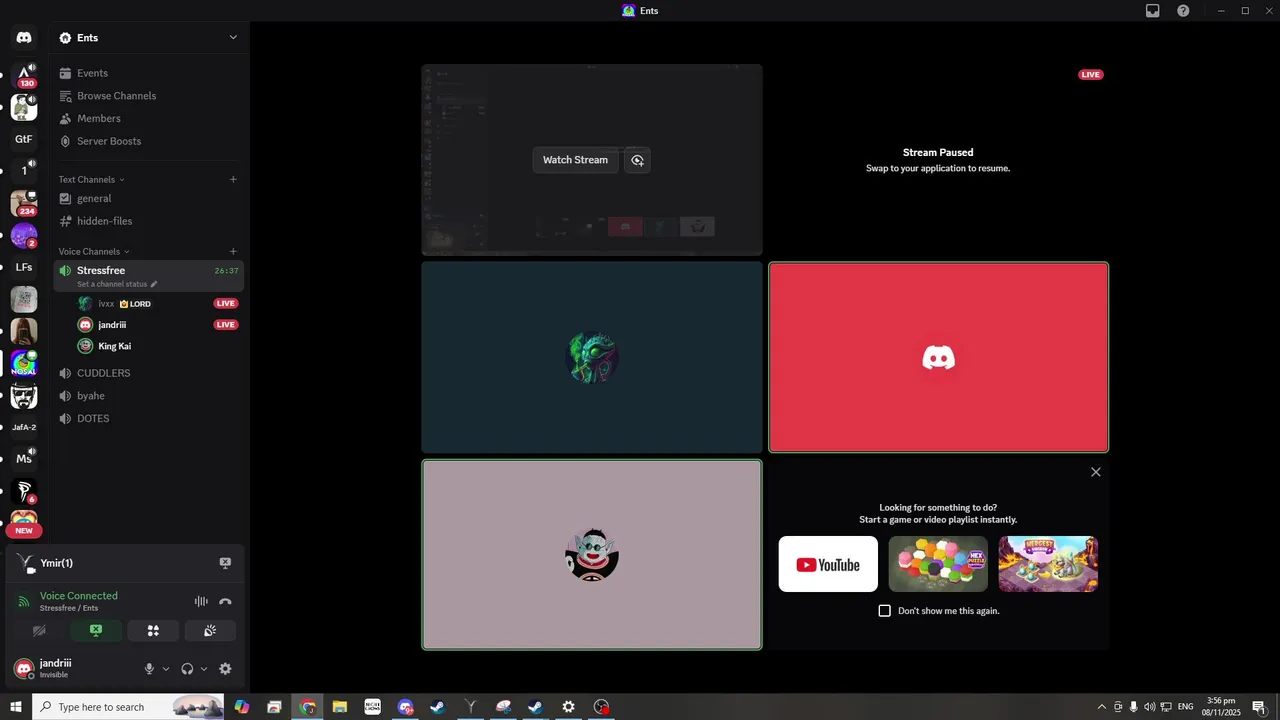This screenshot has height=720, width=1280.
Task: Collapse the Voice Channels category
Action: click(94, 252)
